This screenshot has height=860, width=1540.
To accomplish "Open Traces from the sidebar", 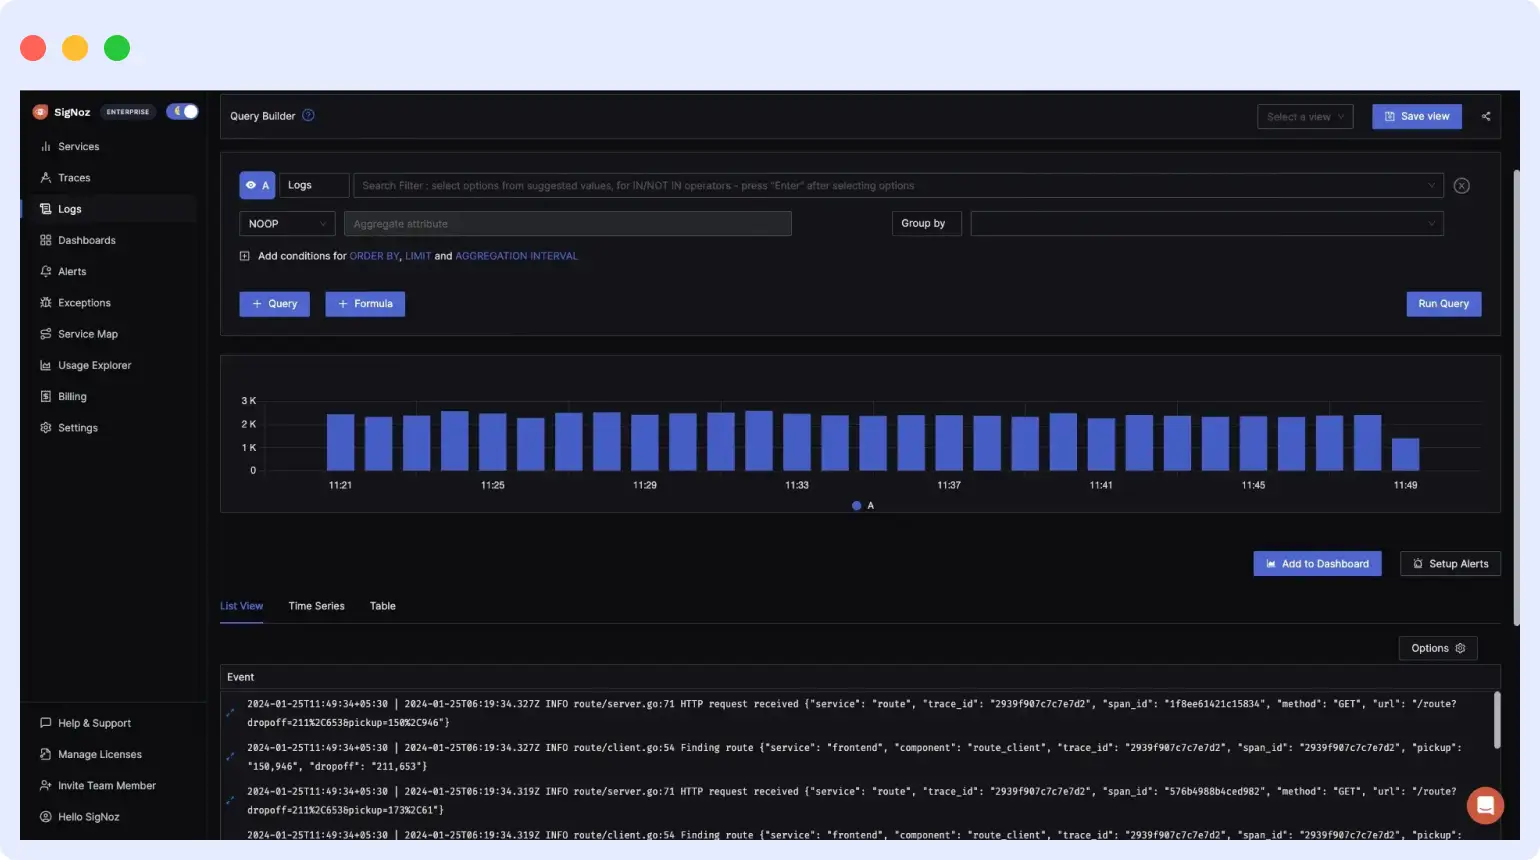I will (x=74, y=178).
